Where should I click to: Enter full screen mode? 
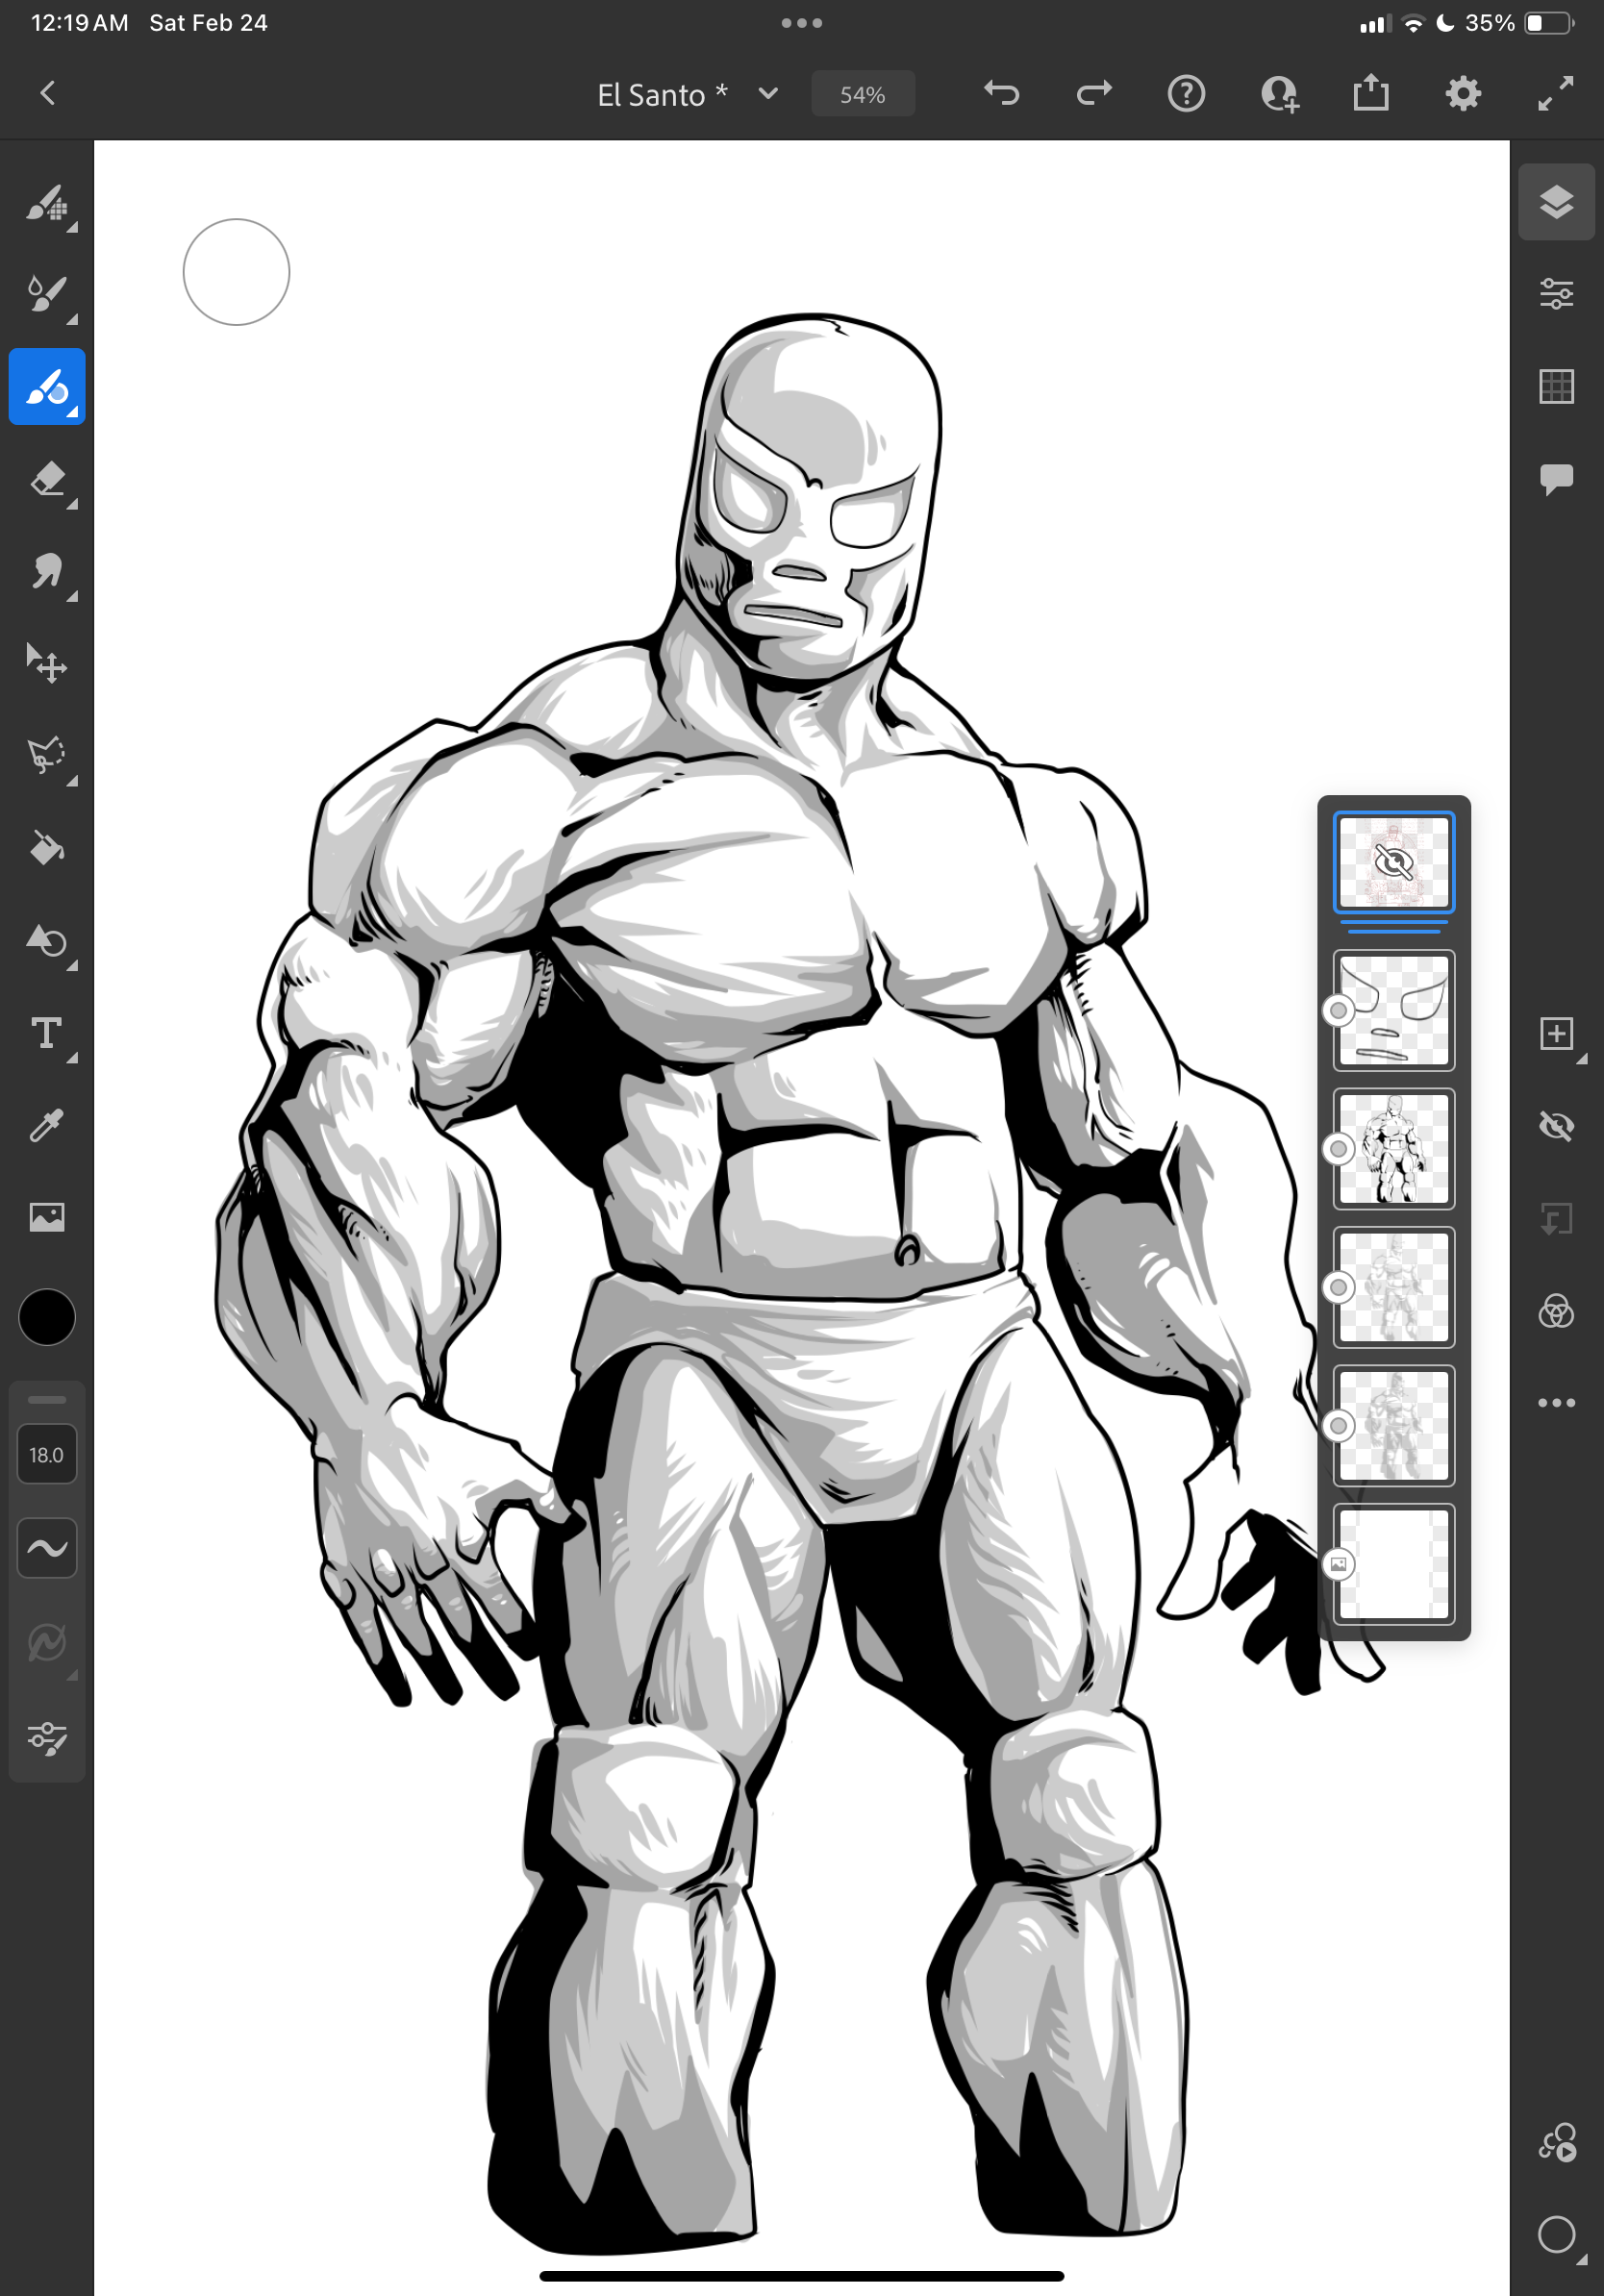[x=1556, y=94]
